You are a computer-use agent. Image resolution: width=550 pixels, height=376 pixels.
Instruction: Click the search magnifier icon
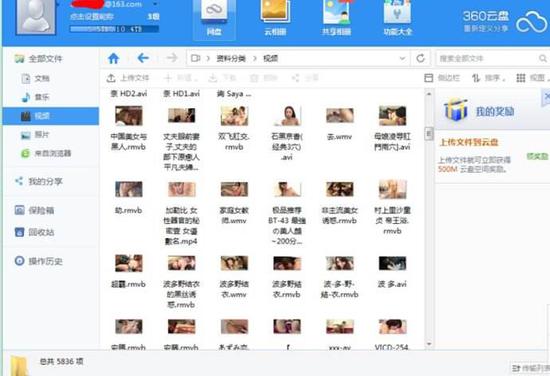click(543, 59)
